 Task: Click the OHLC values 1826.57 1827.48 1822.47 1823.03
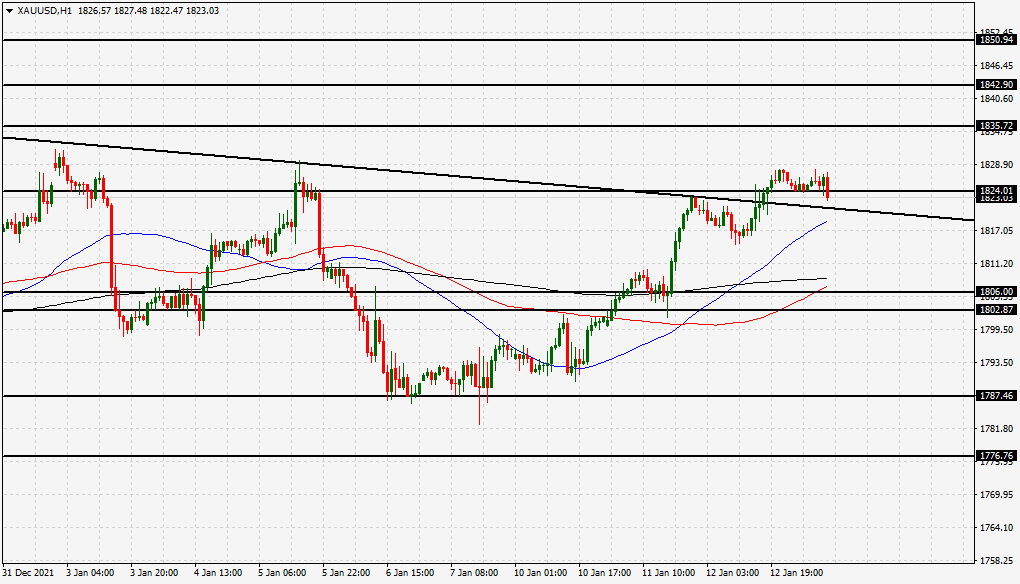pyautogui.click(x=148, y=10)
